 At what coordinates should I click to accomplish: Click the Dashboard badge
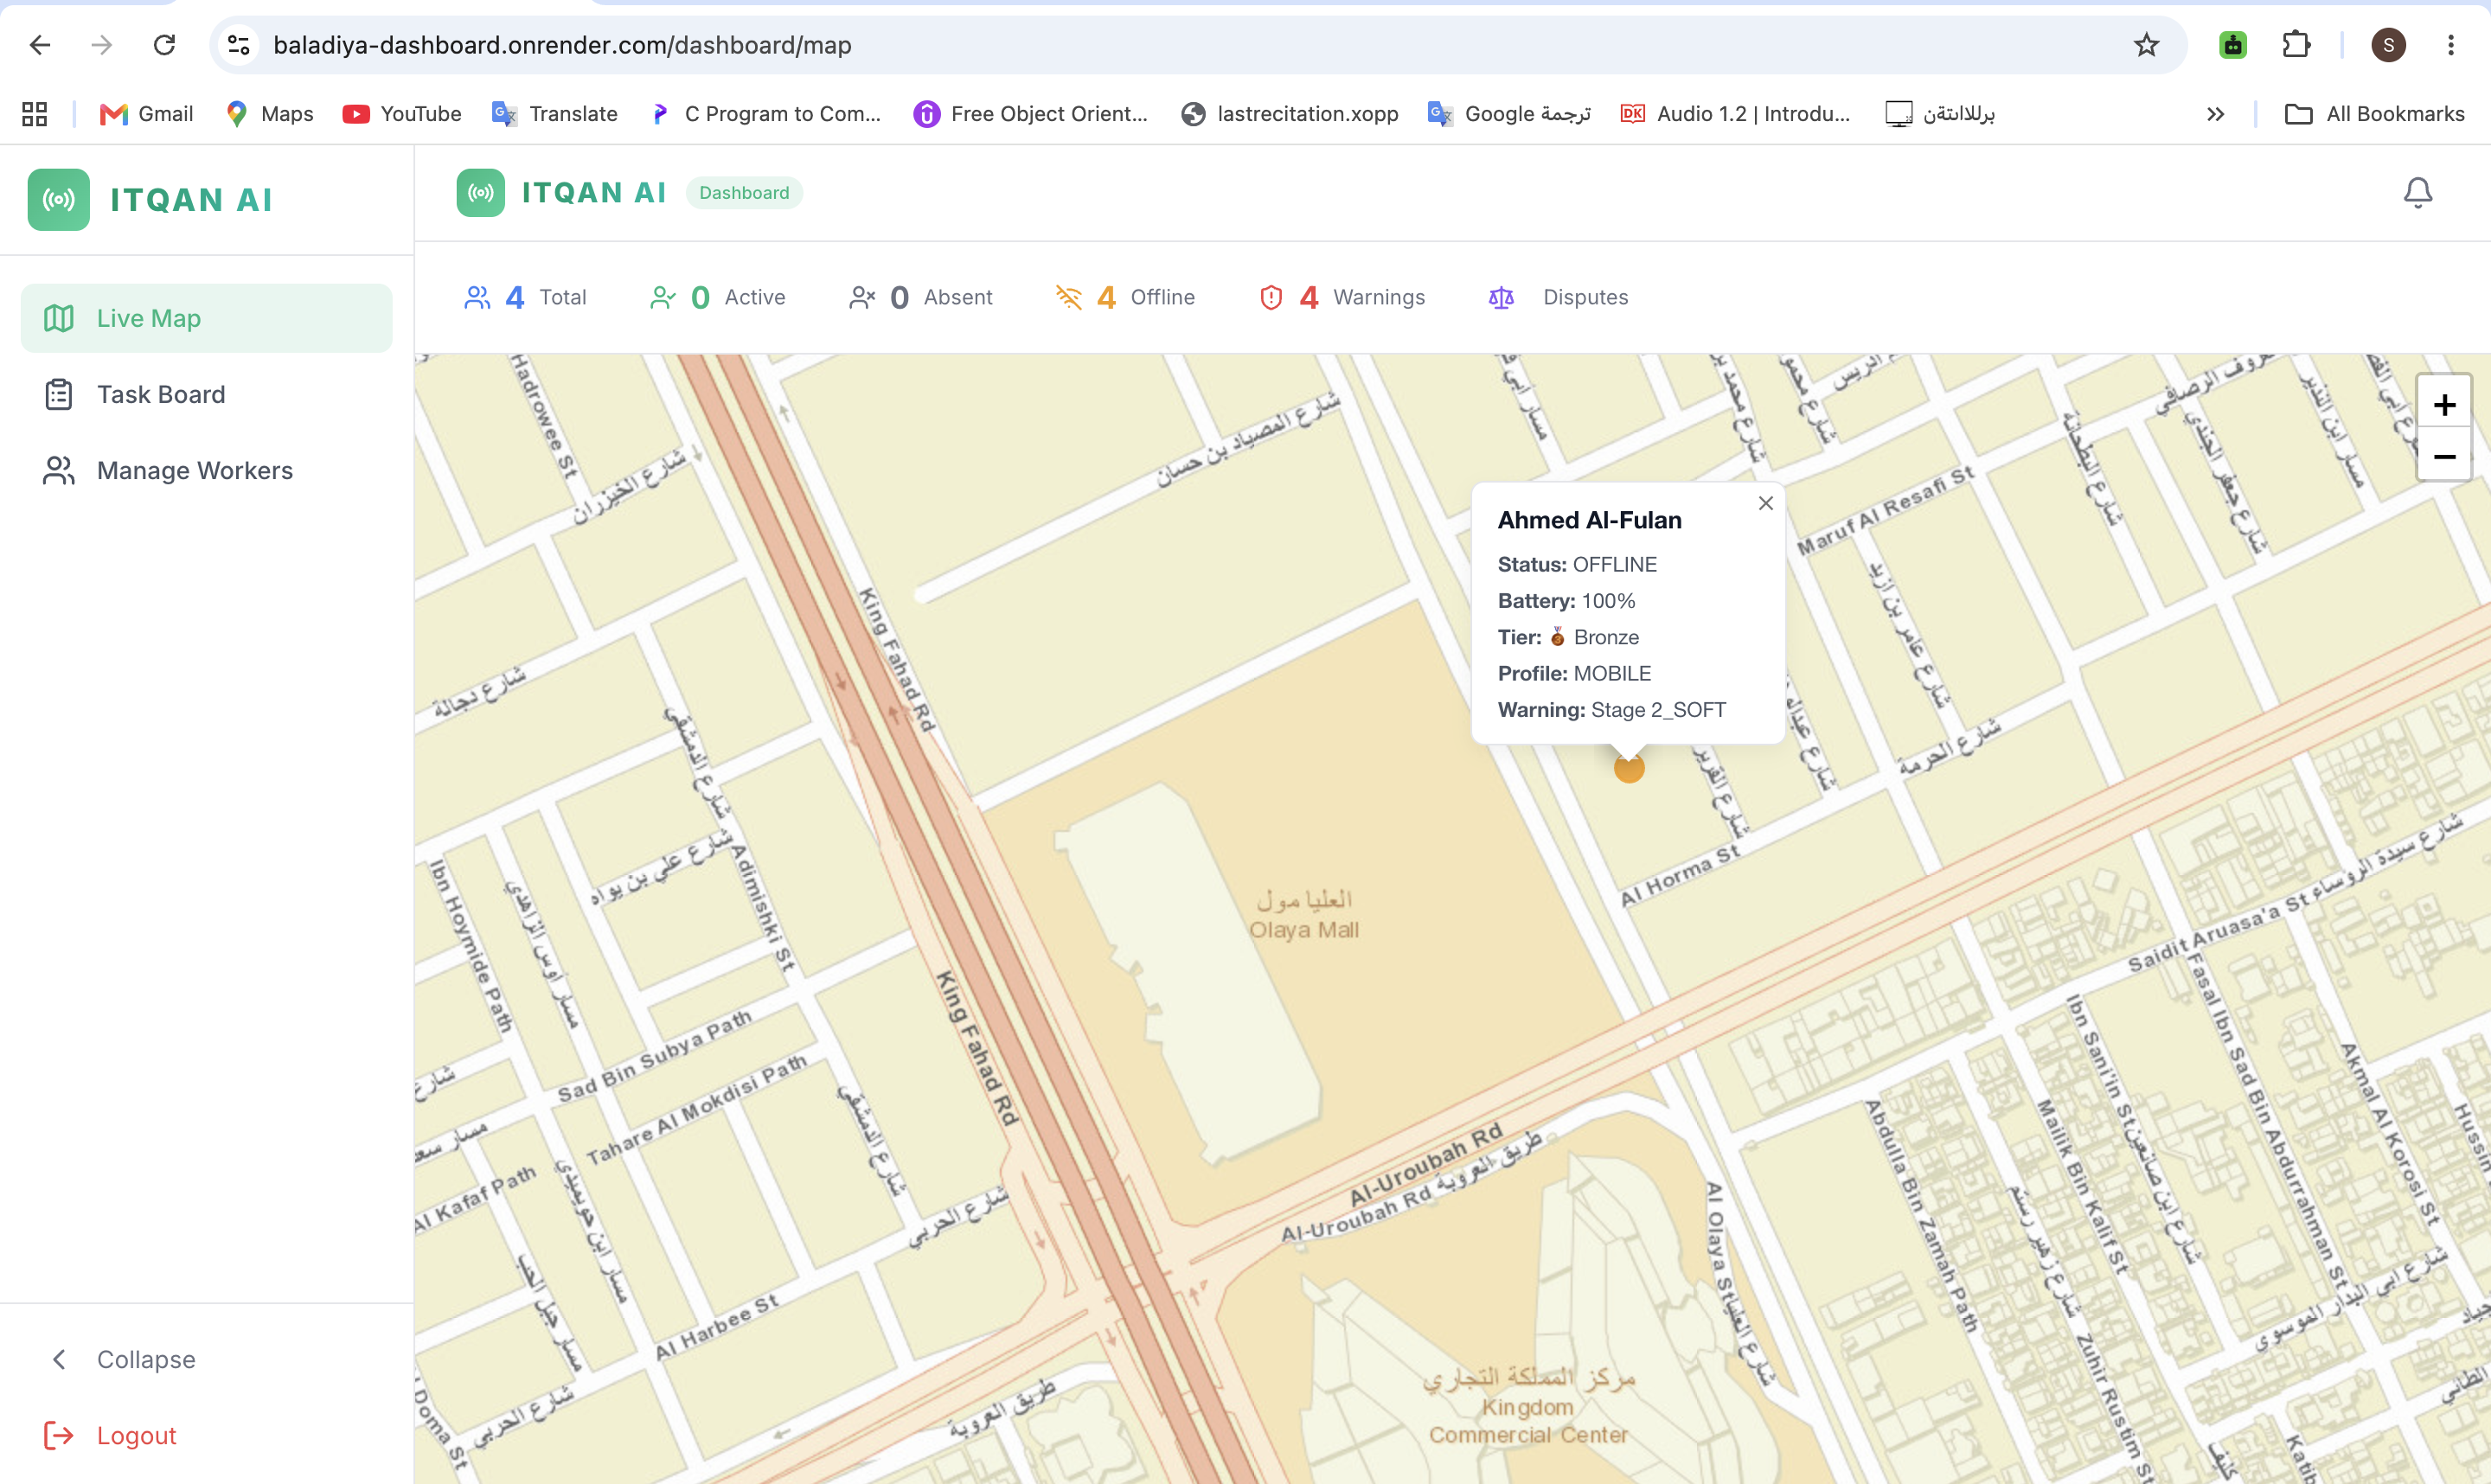tap(744, 193)
